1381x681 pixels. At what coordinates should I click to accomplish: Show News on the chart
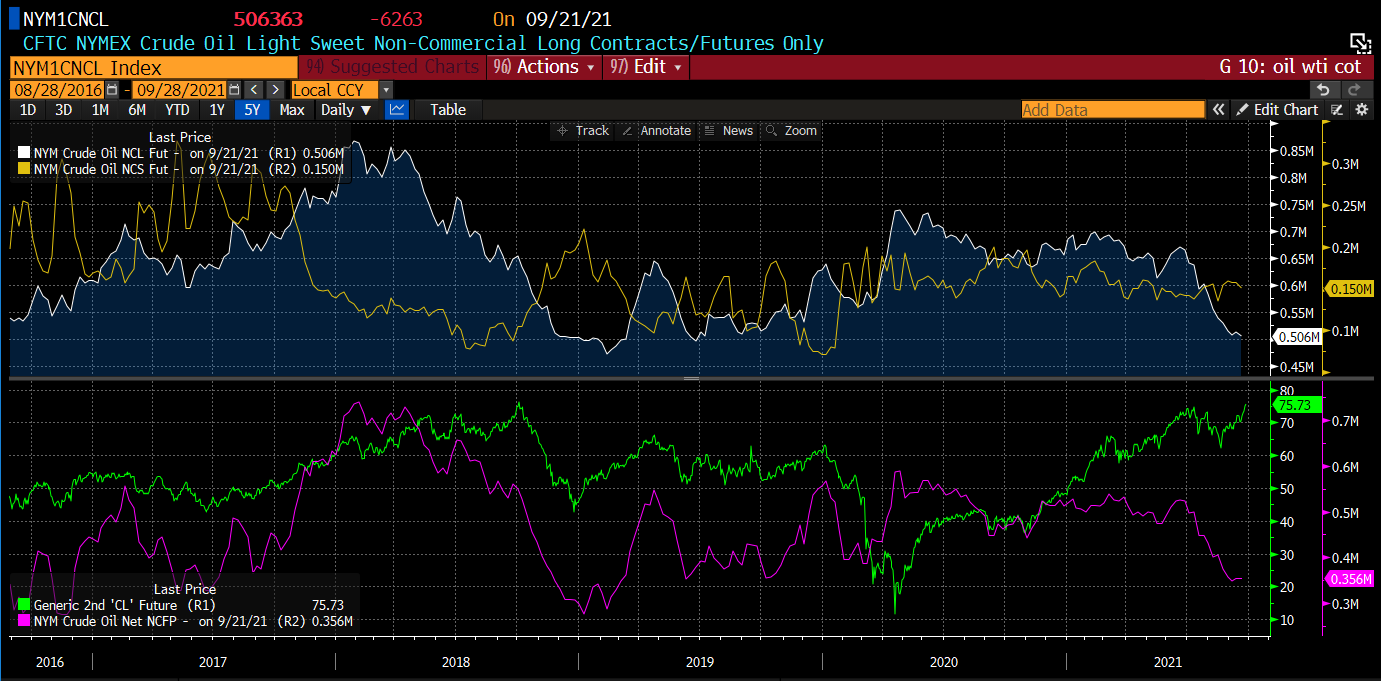729,131
